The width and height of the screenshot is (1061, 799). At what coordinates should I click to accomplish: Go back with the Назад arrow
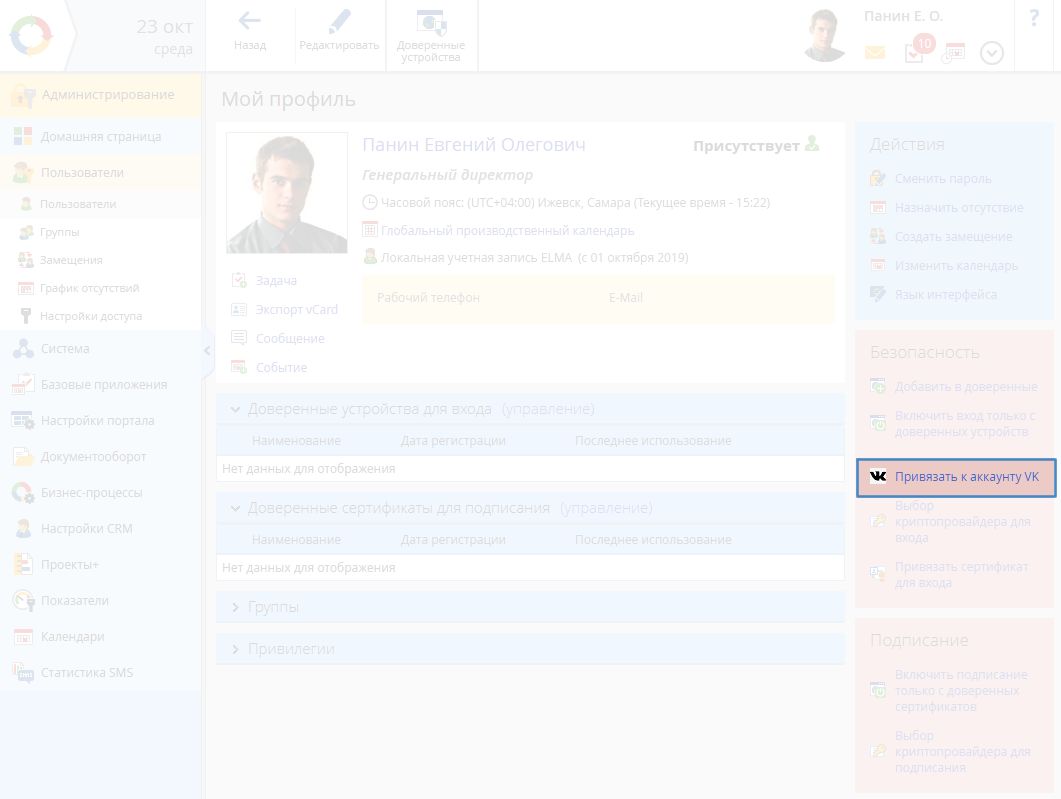tap(250, 31)
